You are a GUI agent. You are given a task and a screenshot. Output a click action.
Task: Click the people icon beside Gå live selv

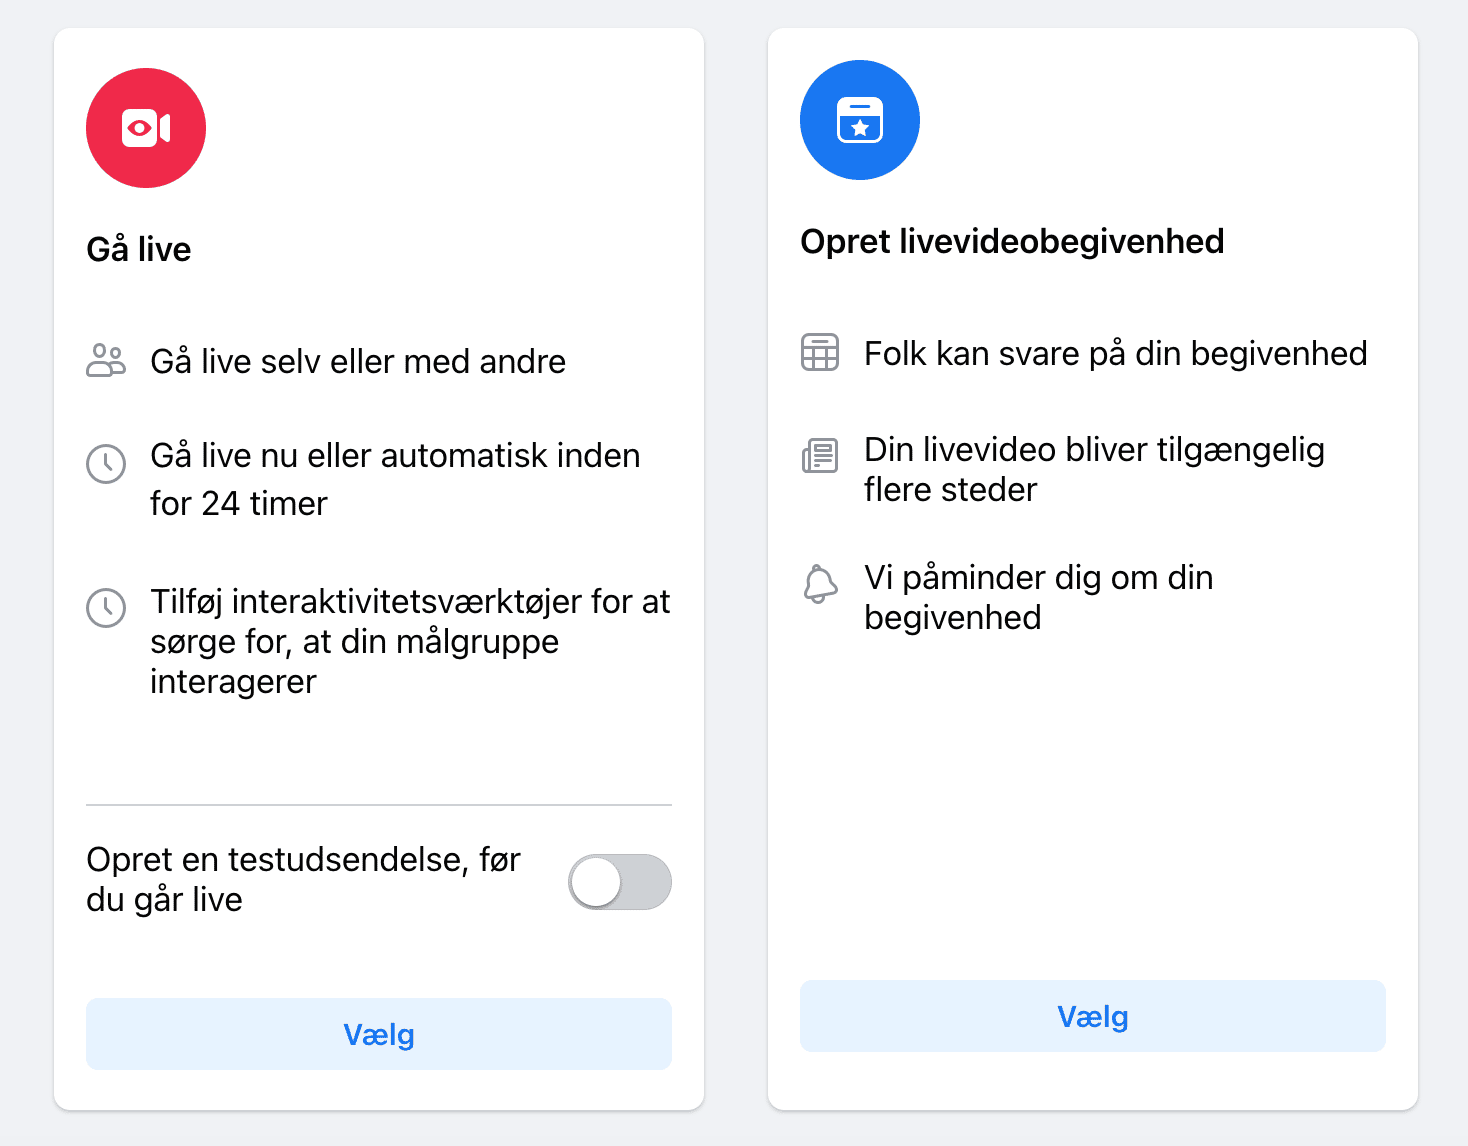point(106,361)
